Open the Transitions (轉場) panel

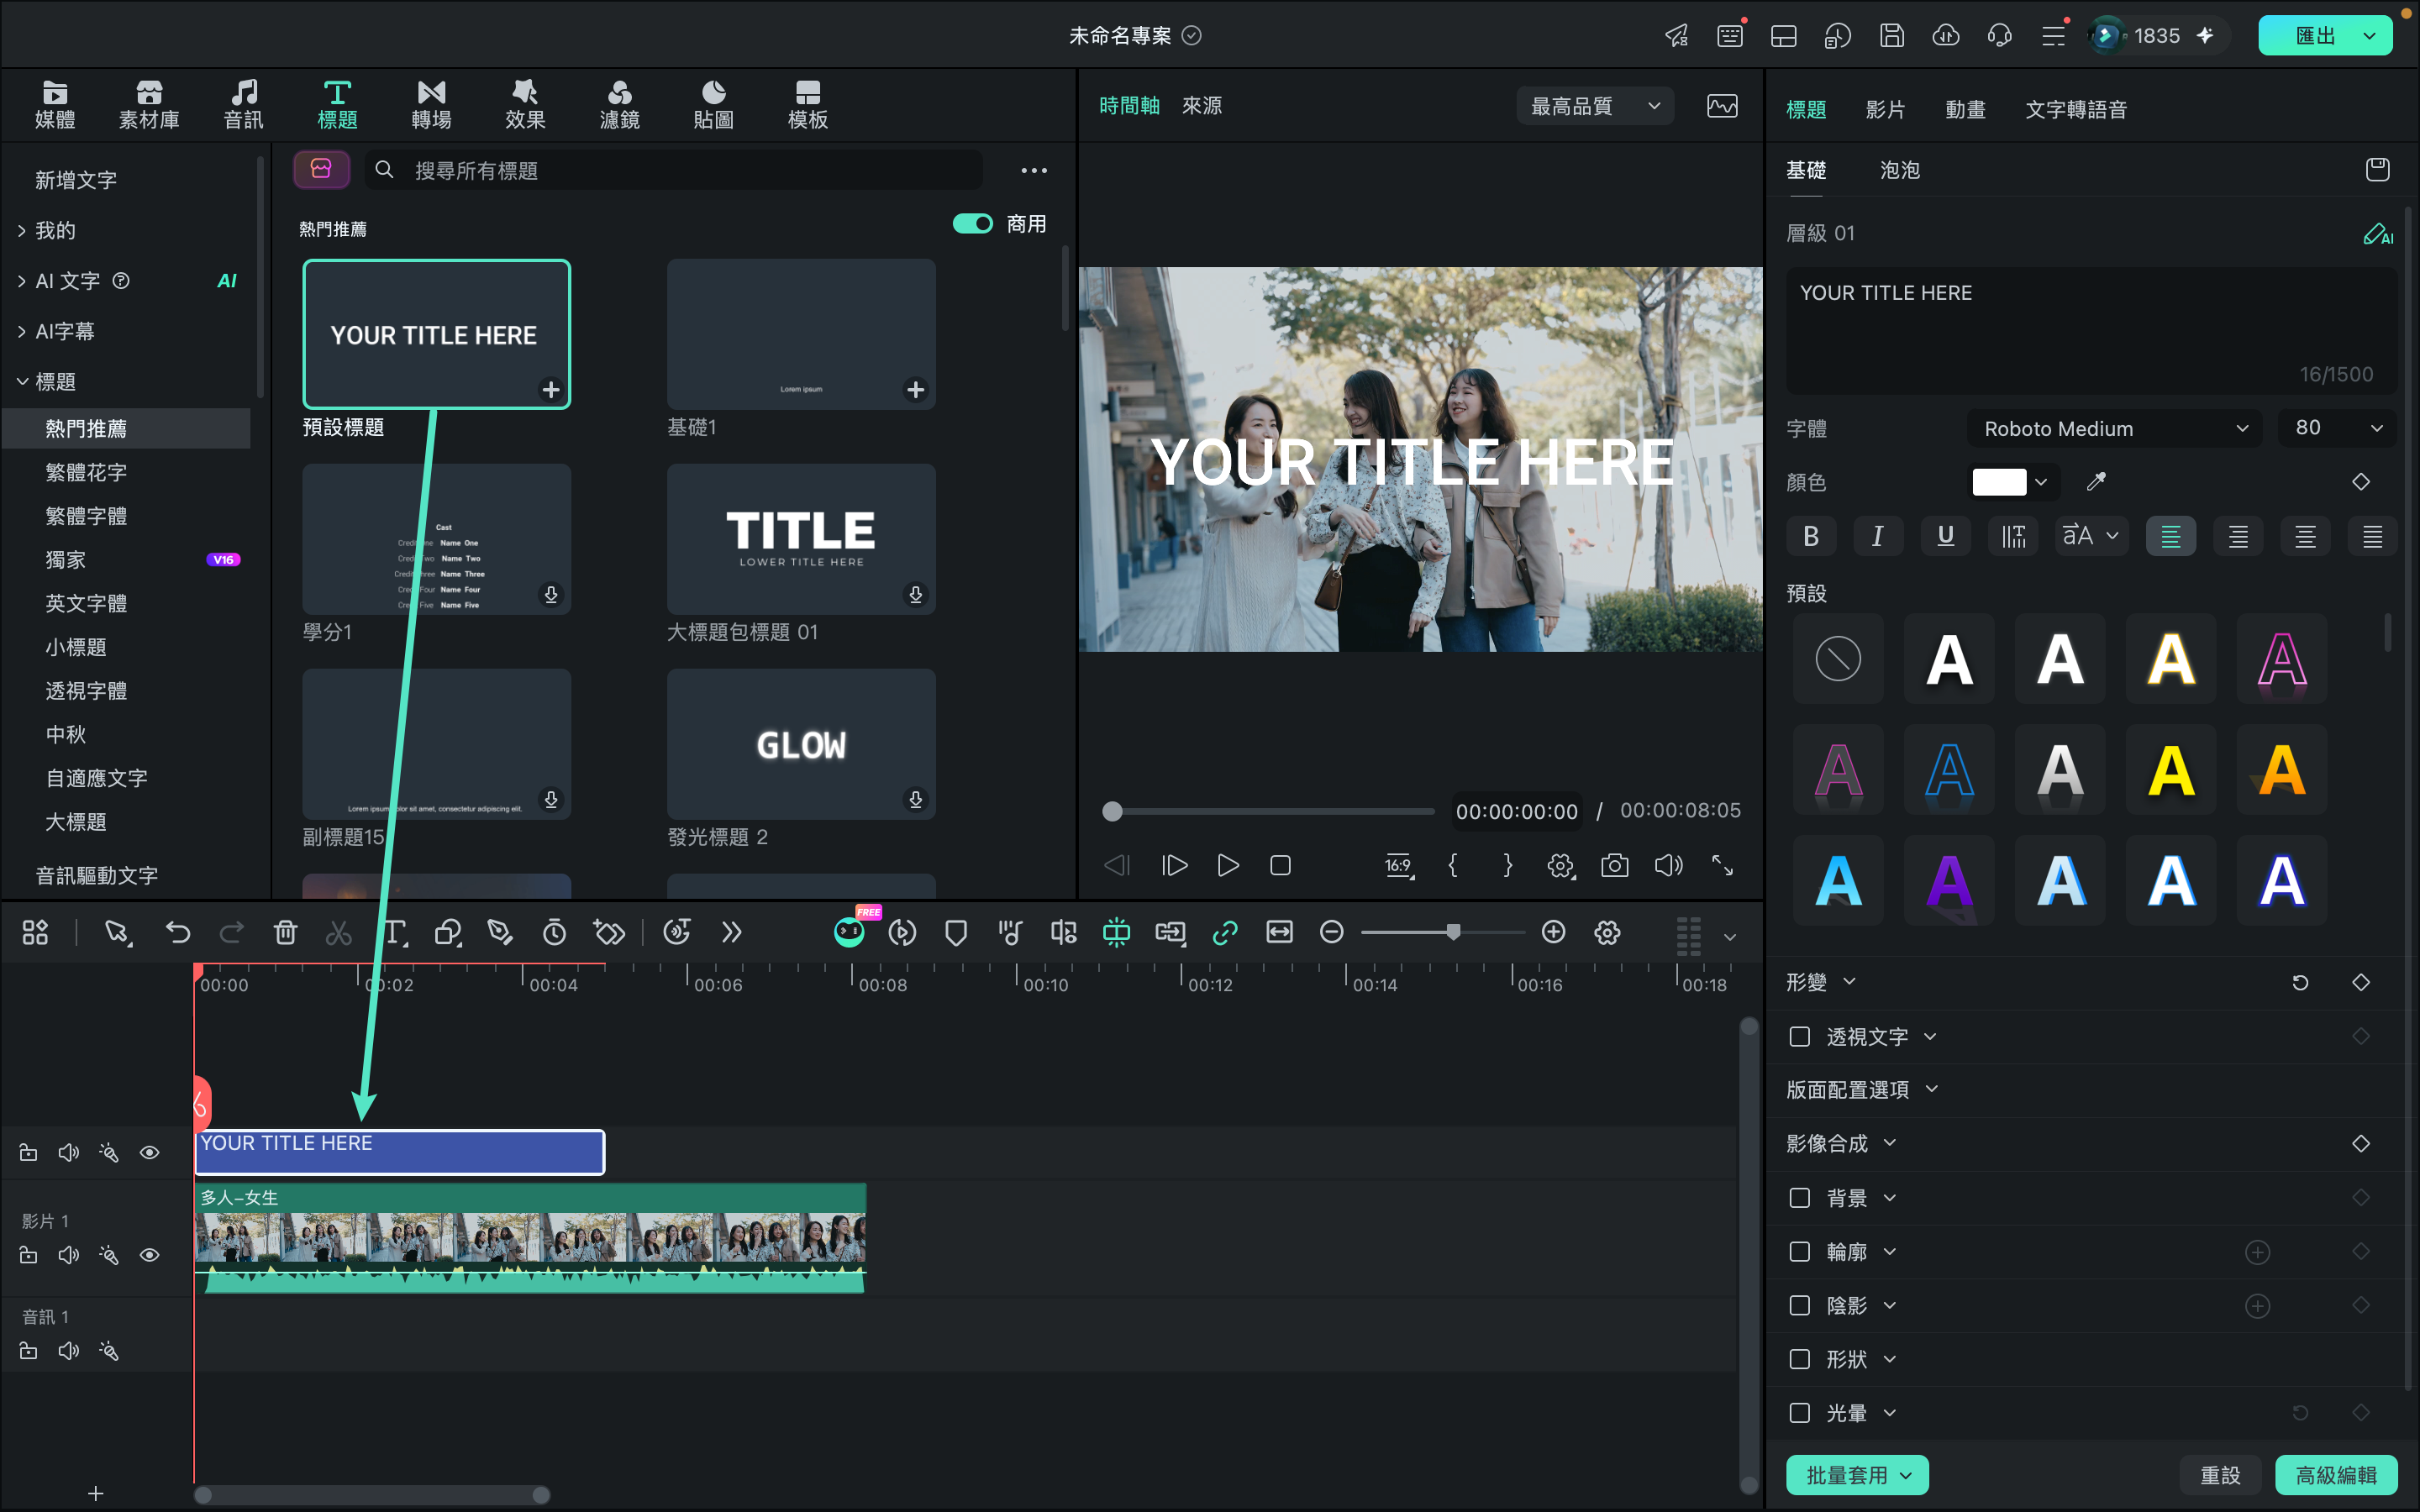click(431, 104)
